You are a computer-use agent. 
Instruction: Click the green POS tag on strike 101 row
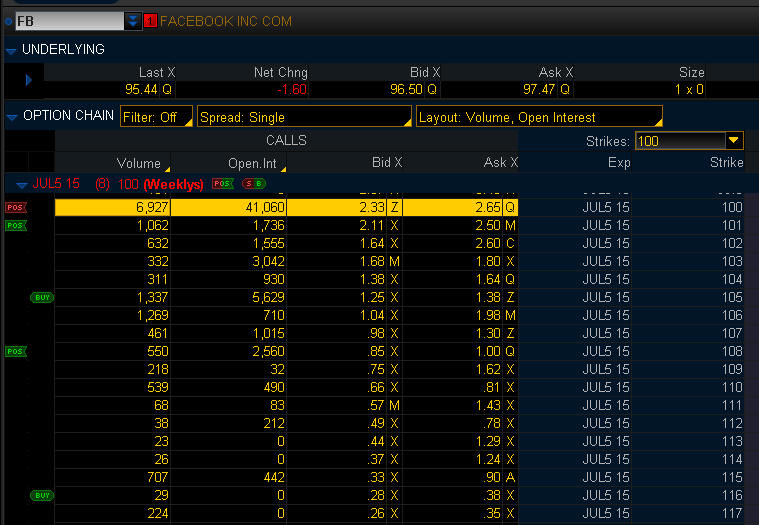[x=14, y=226]
